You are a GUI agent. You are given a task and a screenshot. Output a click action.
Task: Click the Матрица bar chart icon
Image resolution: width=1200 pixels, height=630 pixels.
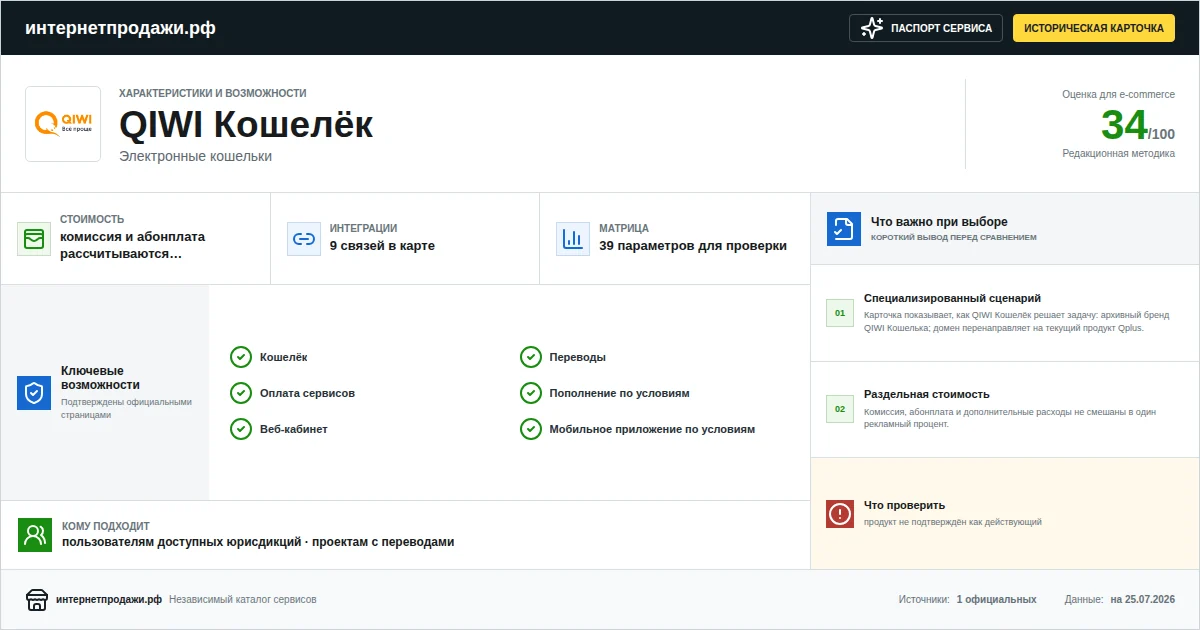point(573,239)
